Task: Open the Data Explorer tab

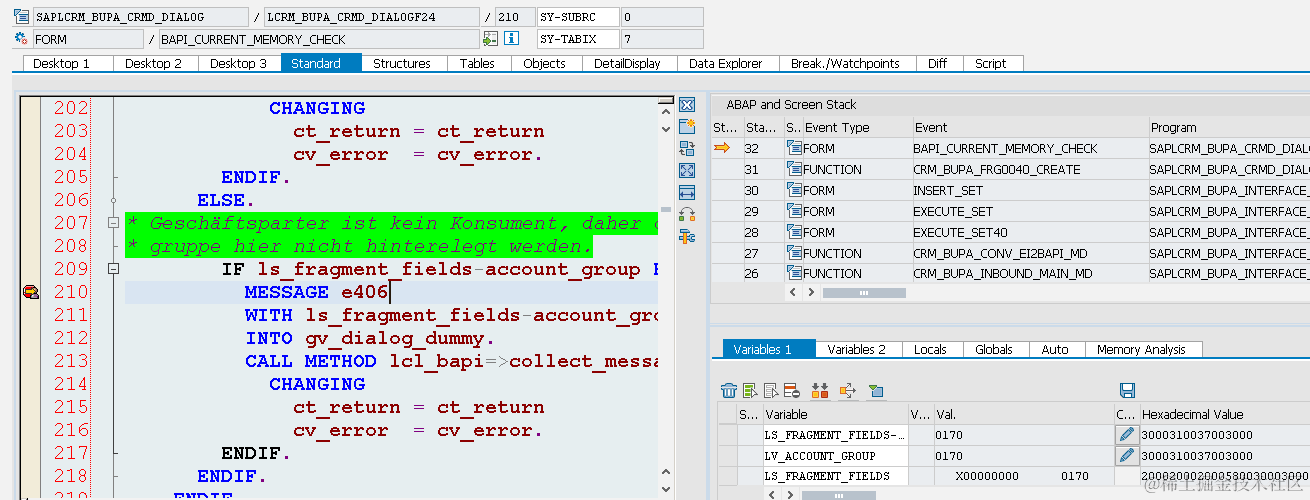Action: (x=726, y=63)
